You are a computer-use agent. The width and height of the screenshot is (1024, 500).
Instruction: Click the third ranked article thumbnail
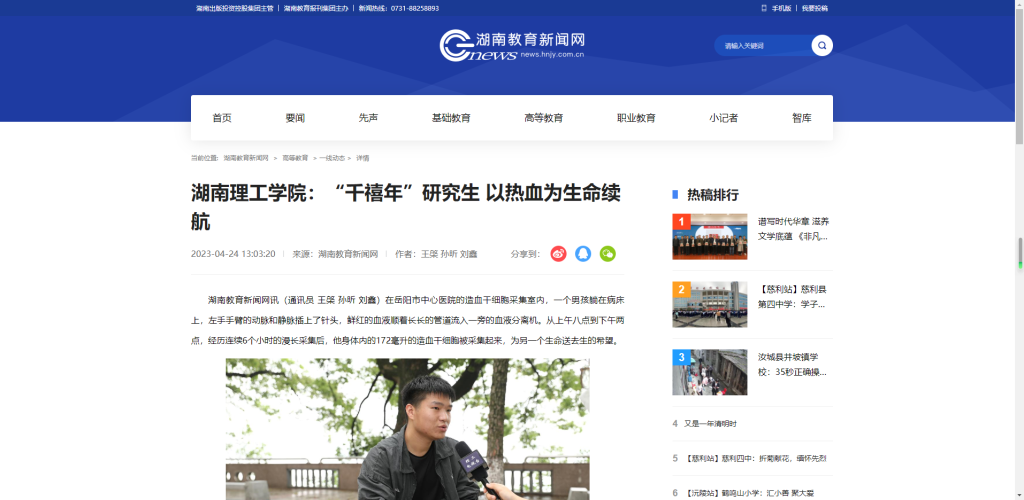pos(710,372)
